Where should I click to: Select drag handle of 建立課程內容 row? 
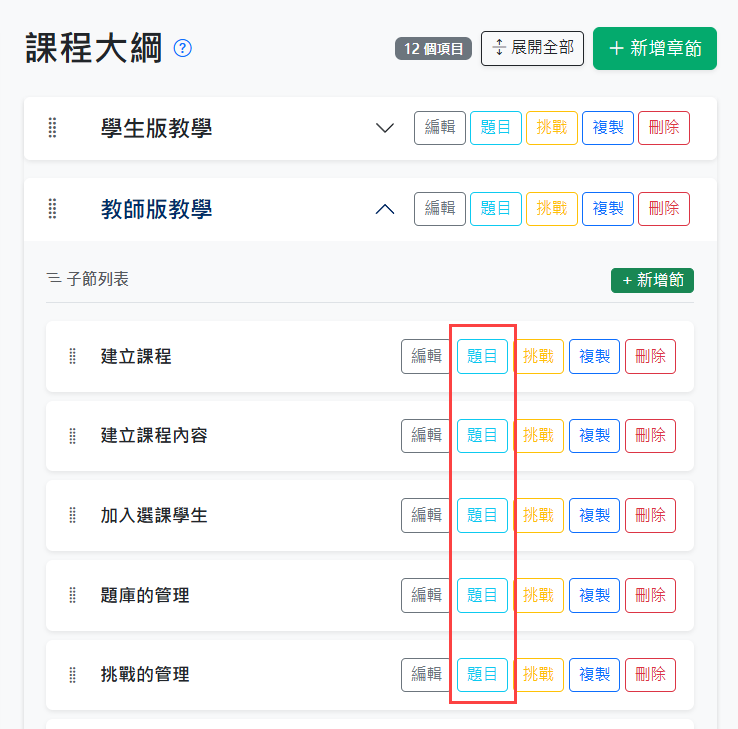pos(72,436)
